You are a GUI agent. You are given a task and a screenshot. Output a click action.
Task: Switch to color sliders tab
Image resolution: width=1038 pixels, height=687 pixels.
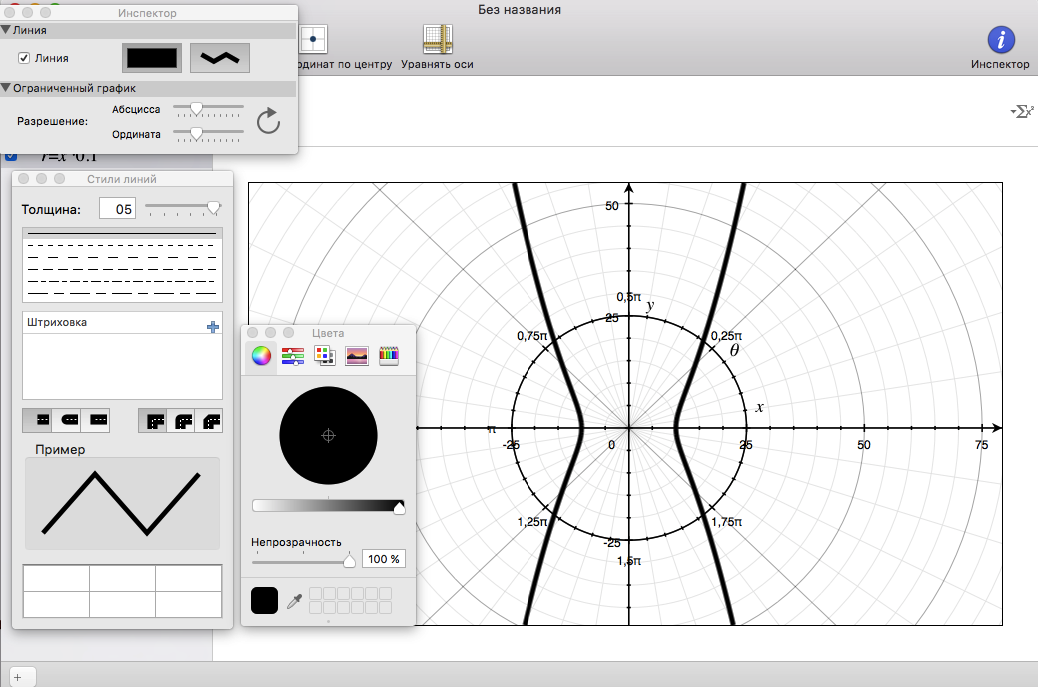click(x=293, y=356)
